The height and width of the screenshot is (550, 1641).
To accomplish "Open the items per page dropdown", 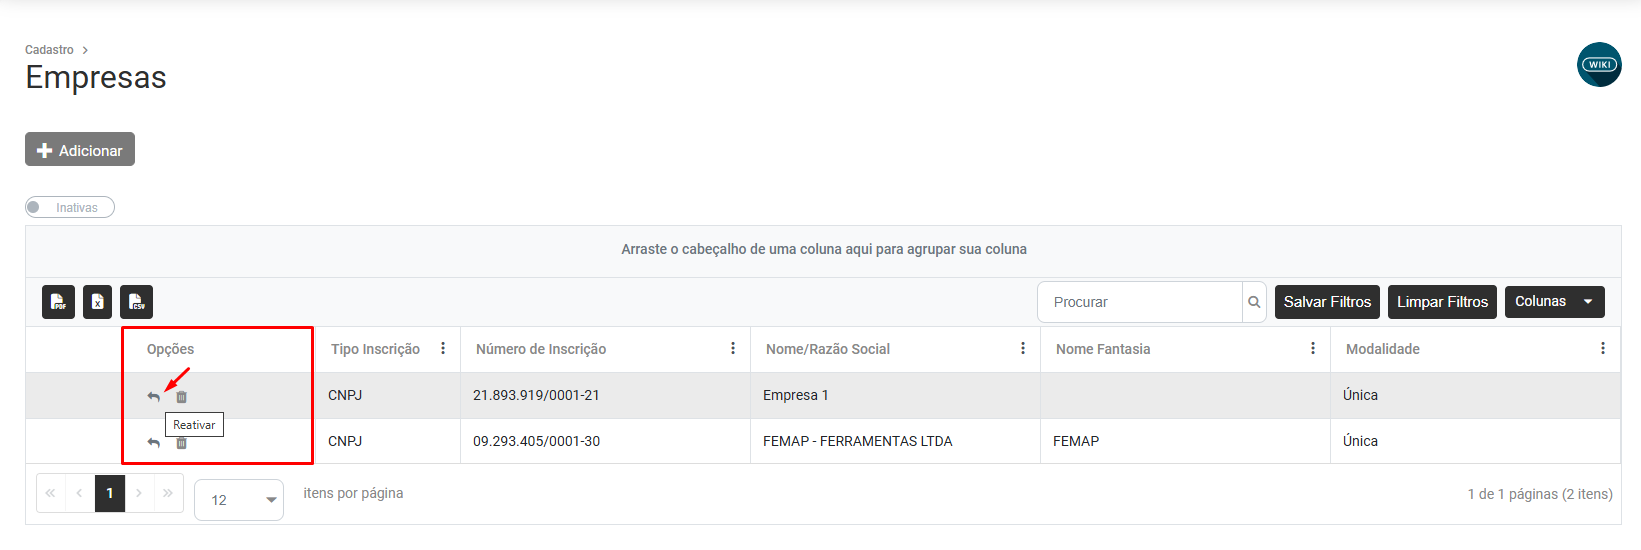I will [x=239, y=500].
